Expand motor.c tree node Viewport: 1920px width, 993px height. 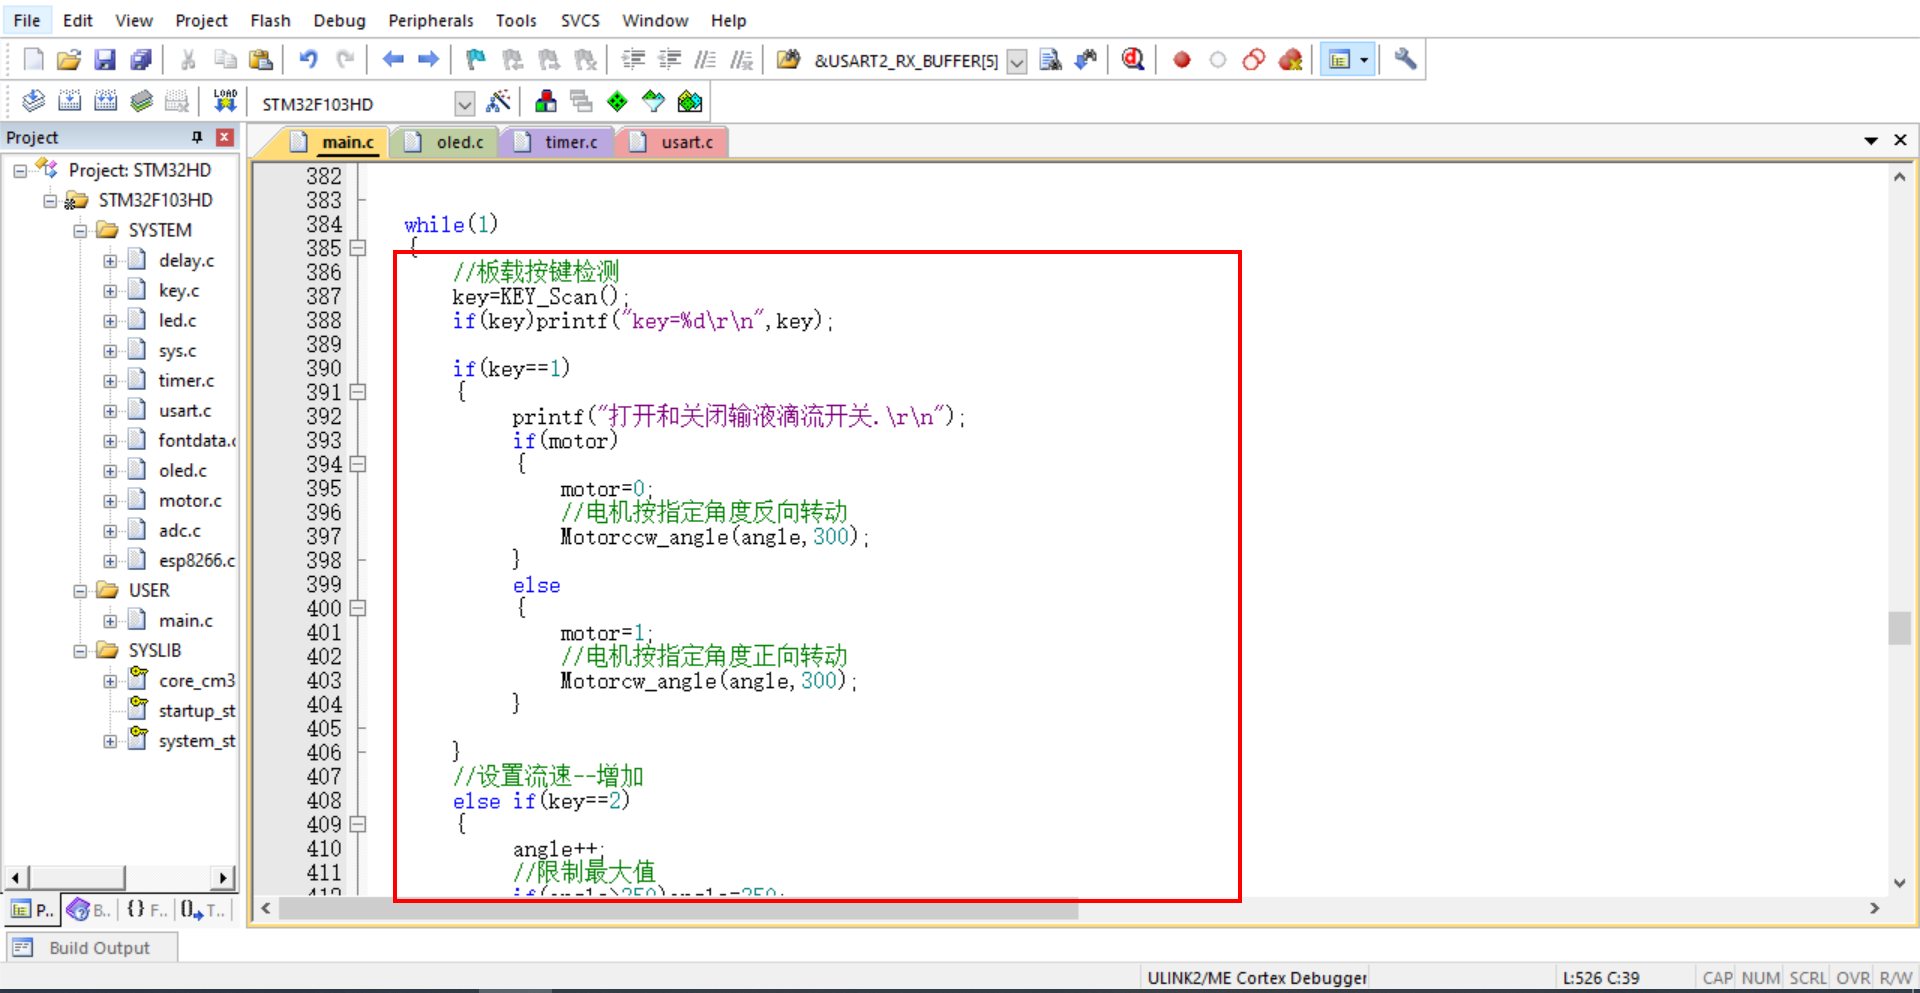click(x=110, y=501)
